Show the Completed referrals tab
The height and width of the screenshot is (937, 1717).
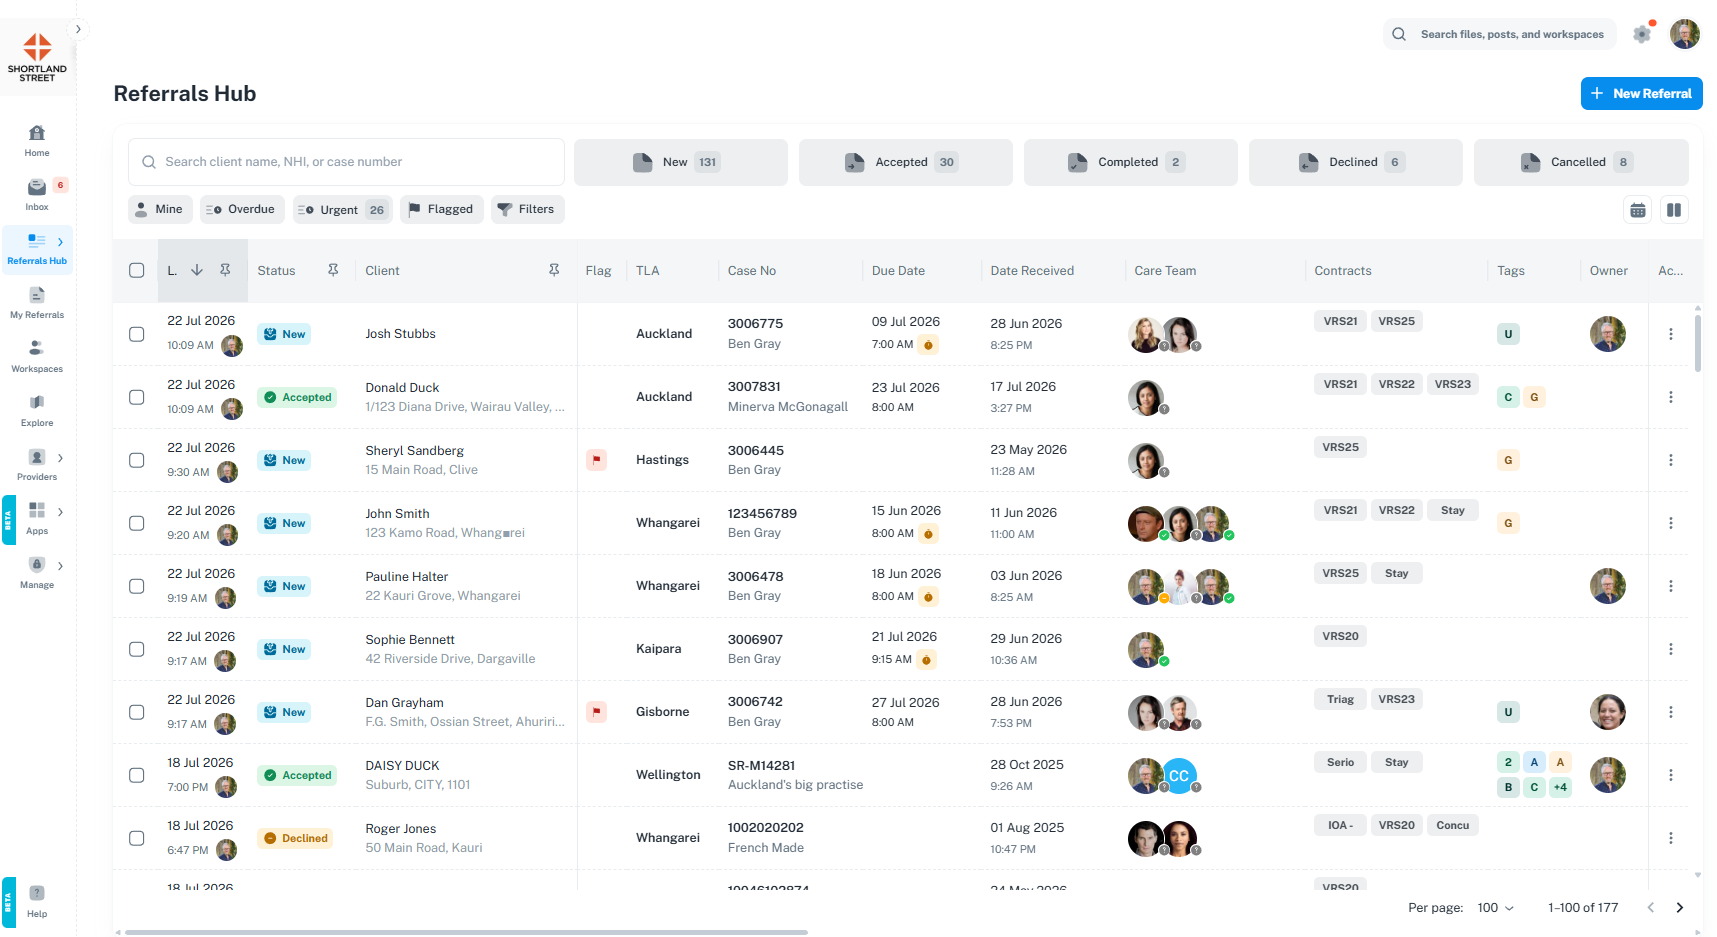click(x=1131, y=162)
